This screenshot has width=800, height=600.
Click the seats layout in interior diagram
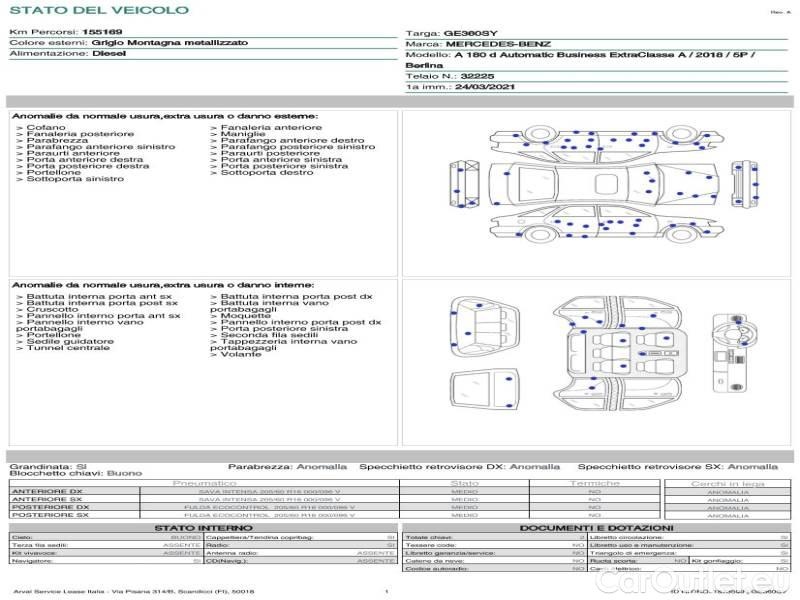628,353
